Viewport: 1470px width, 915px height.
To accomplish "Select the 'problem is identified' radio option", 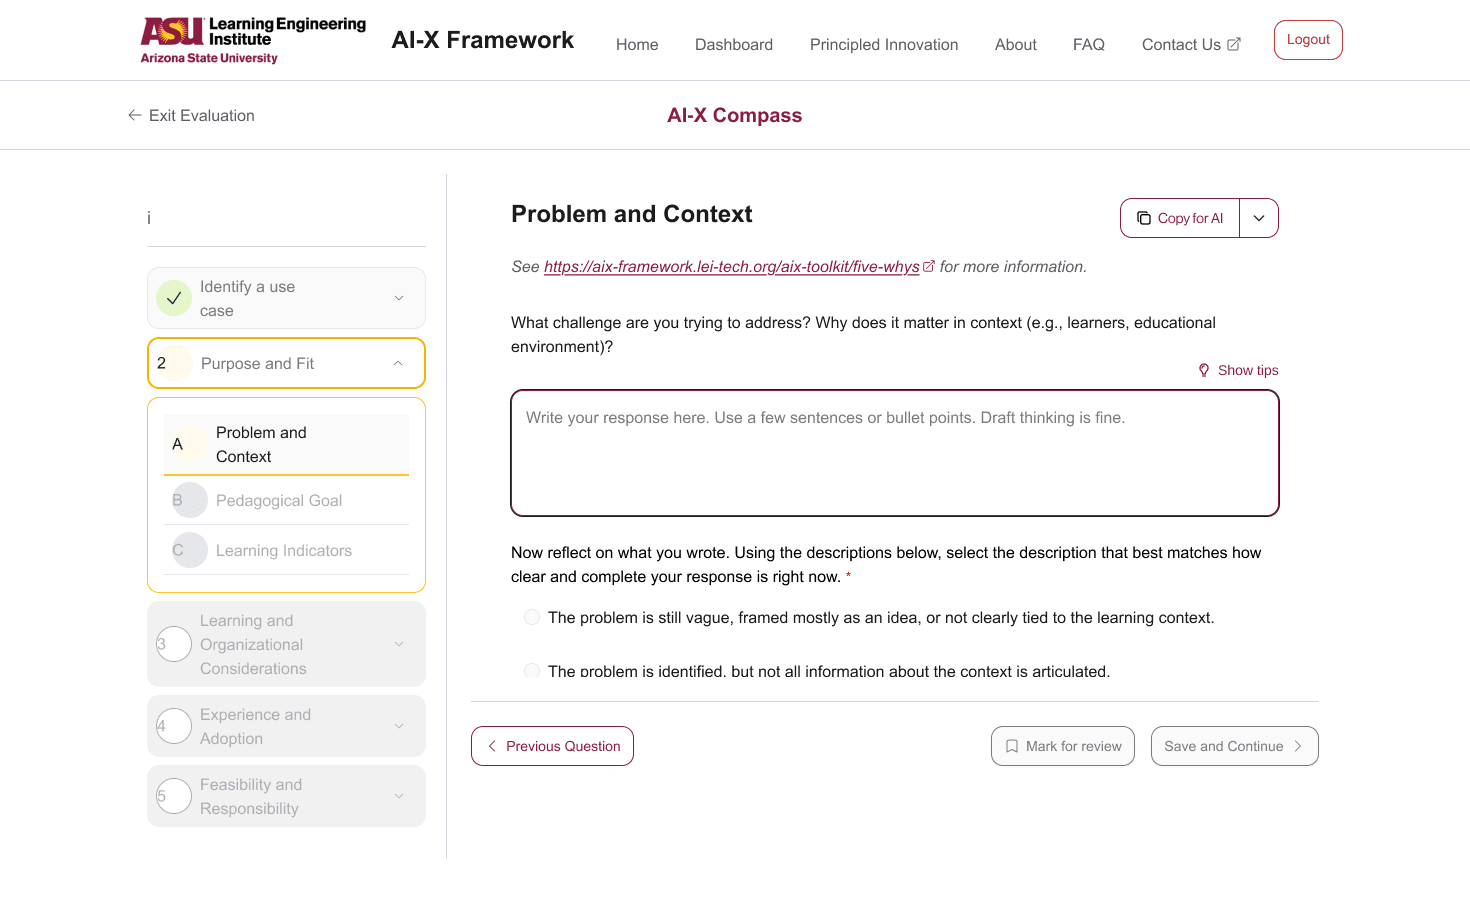I will click(532, 671).
